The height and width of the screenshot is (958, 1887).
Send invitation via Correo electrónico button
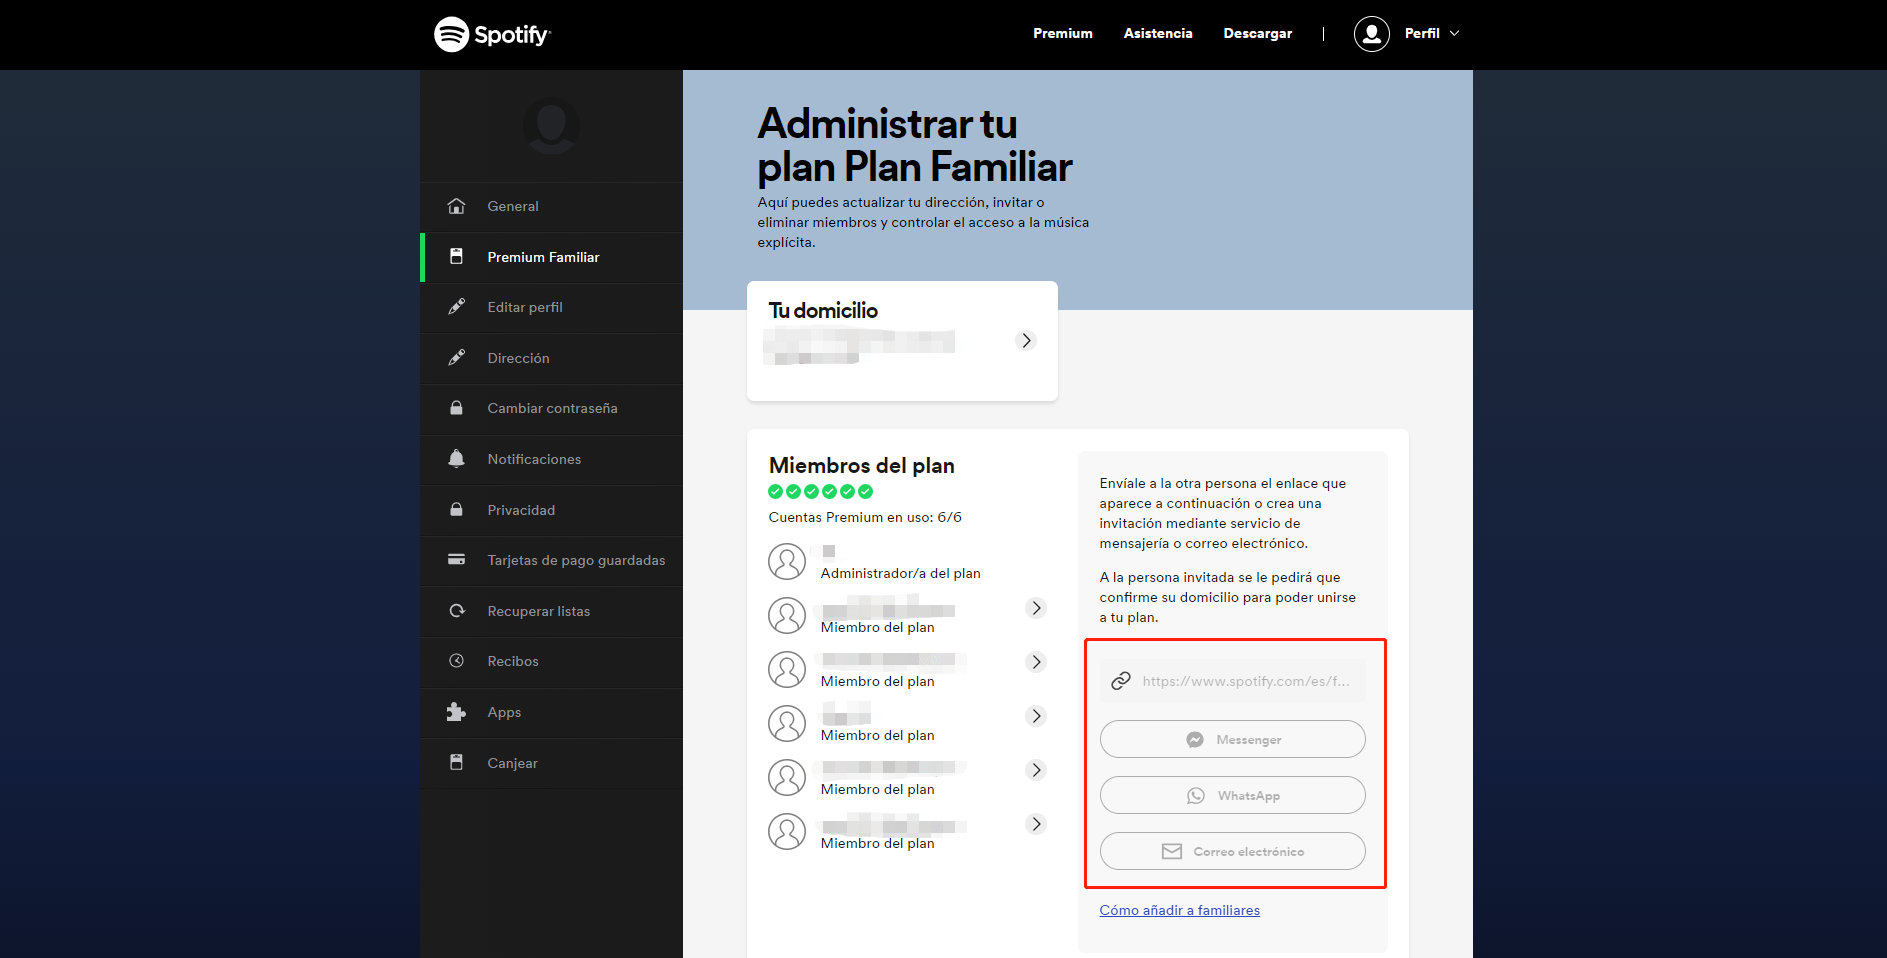click(1232, 852)
